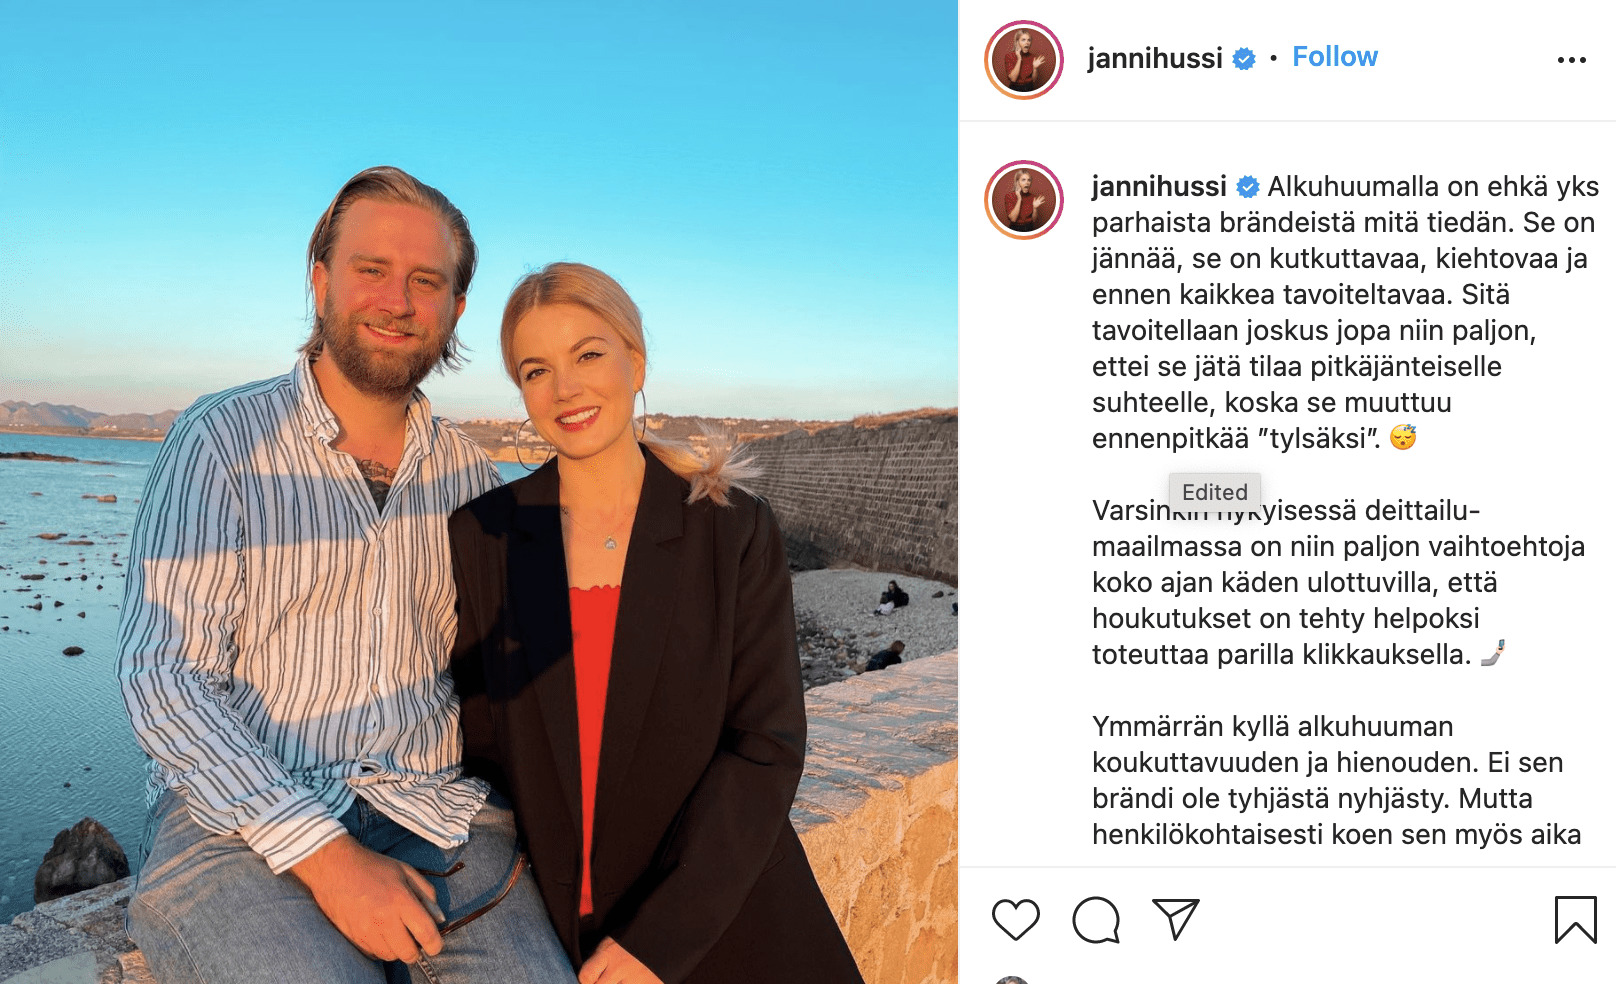Share post using paper plane icon
The image size is (1616, 984).
click(x=1176, y=919)
